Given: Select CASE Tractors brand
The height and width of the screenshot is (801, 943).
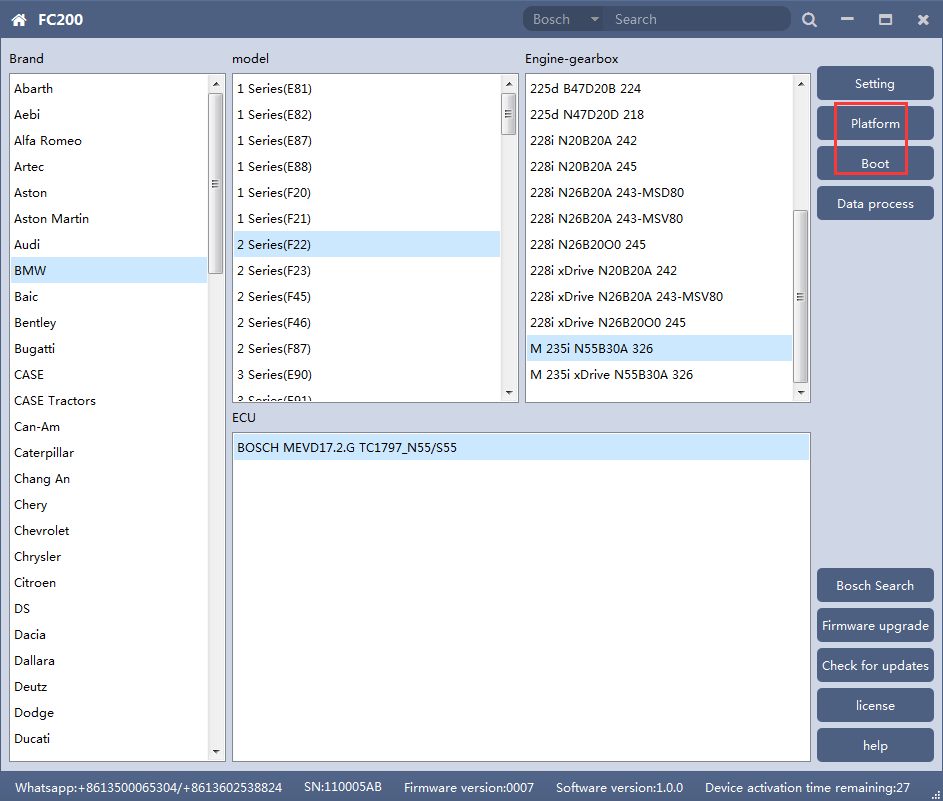Looking at the screenshot, I should [109, 400].
